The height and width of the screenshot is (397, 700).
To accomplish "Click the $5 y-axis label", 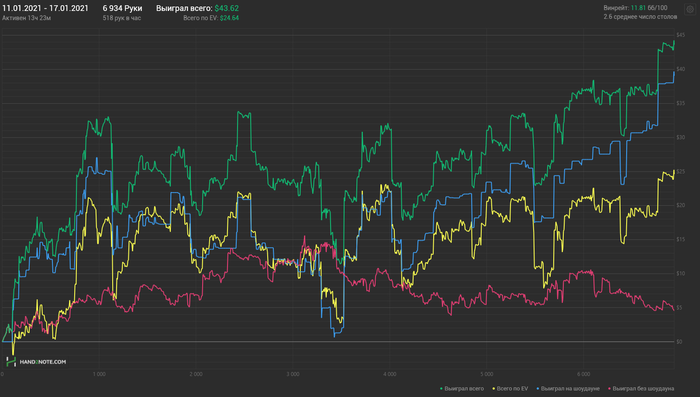I will tap(679, 308).
